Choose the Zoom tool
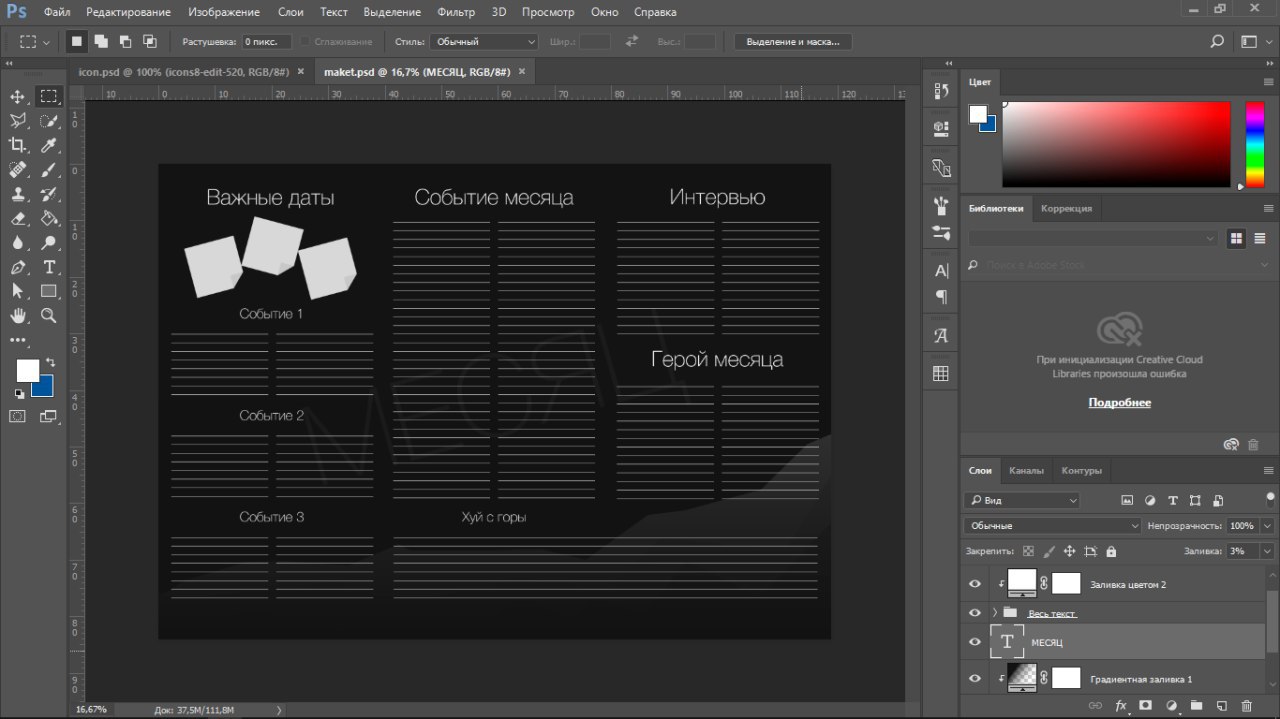 (x=48, y=316)
